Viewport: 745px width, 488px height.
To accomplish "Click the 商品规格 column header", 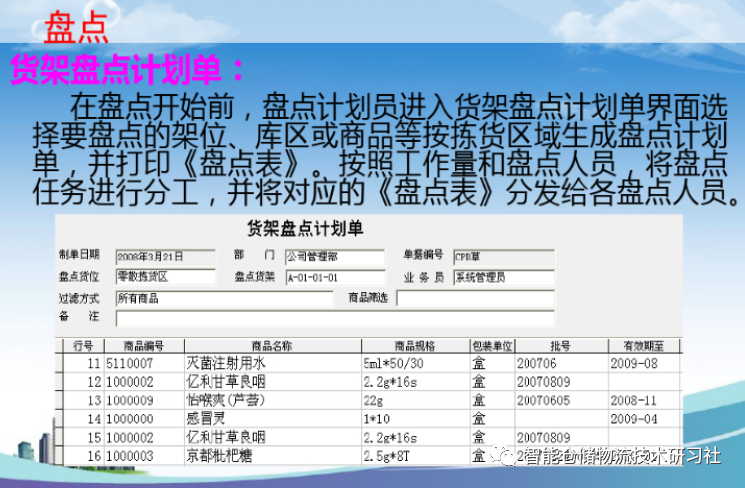I will (x=415, y=346).
